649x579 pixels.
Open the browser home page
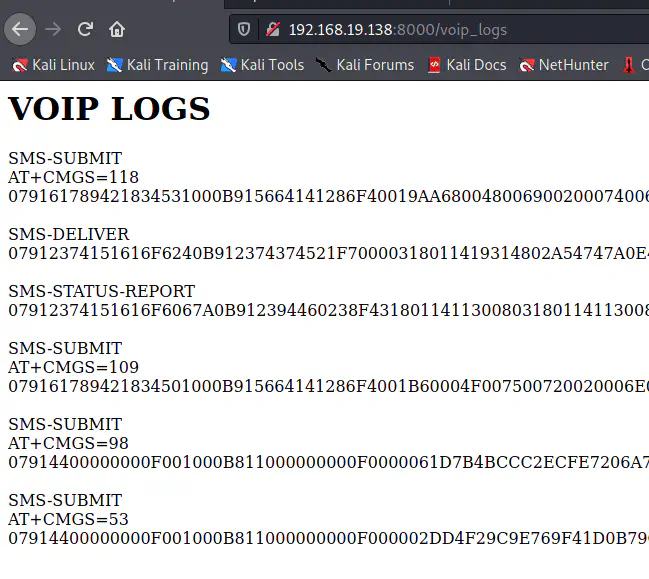coord(117,29)
